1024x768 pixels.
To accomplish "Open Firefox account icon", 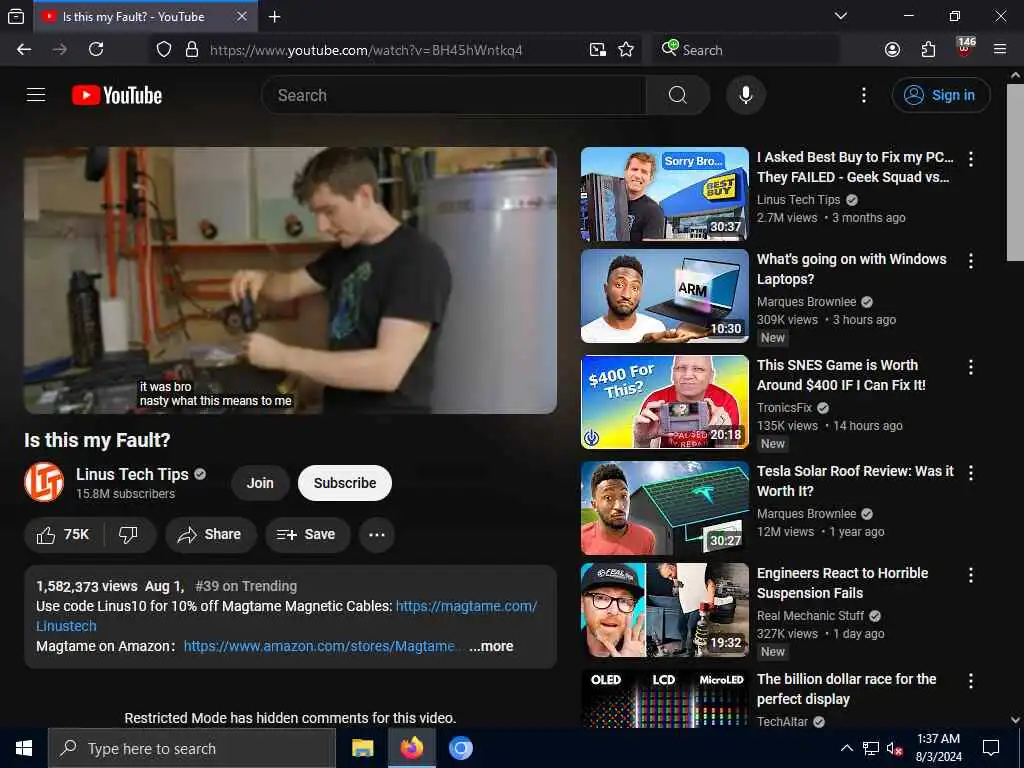I will [892, 50].
